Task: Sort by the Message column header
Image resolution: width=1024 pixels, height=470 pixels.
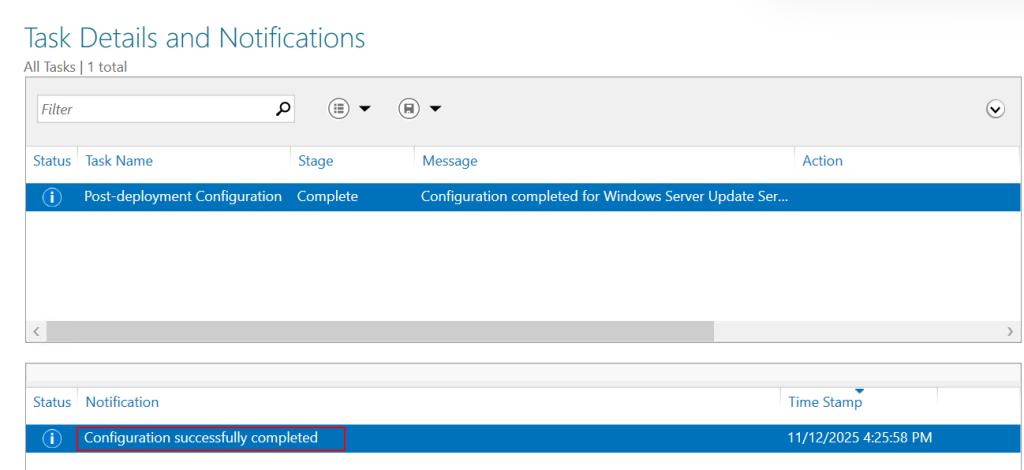Action: point(449,161)
